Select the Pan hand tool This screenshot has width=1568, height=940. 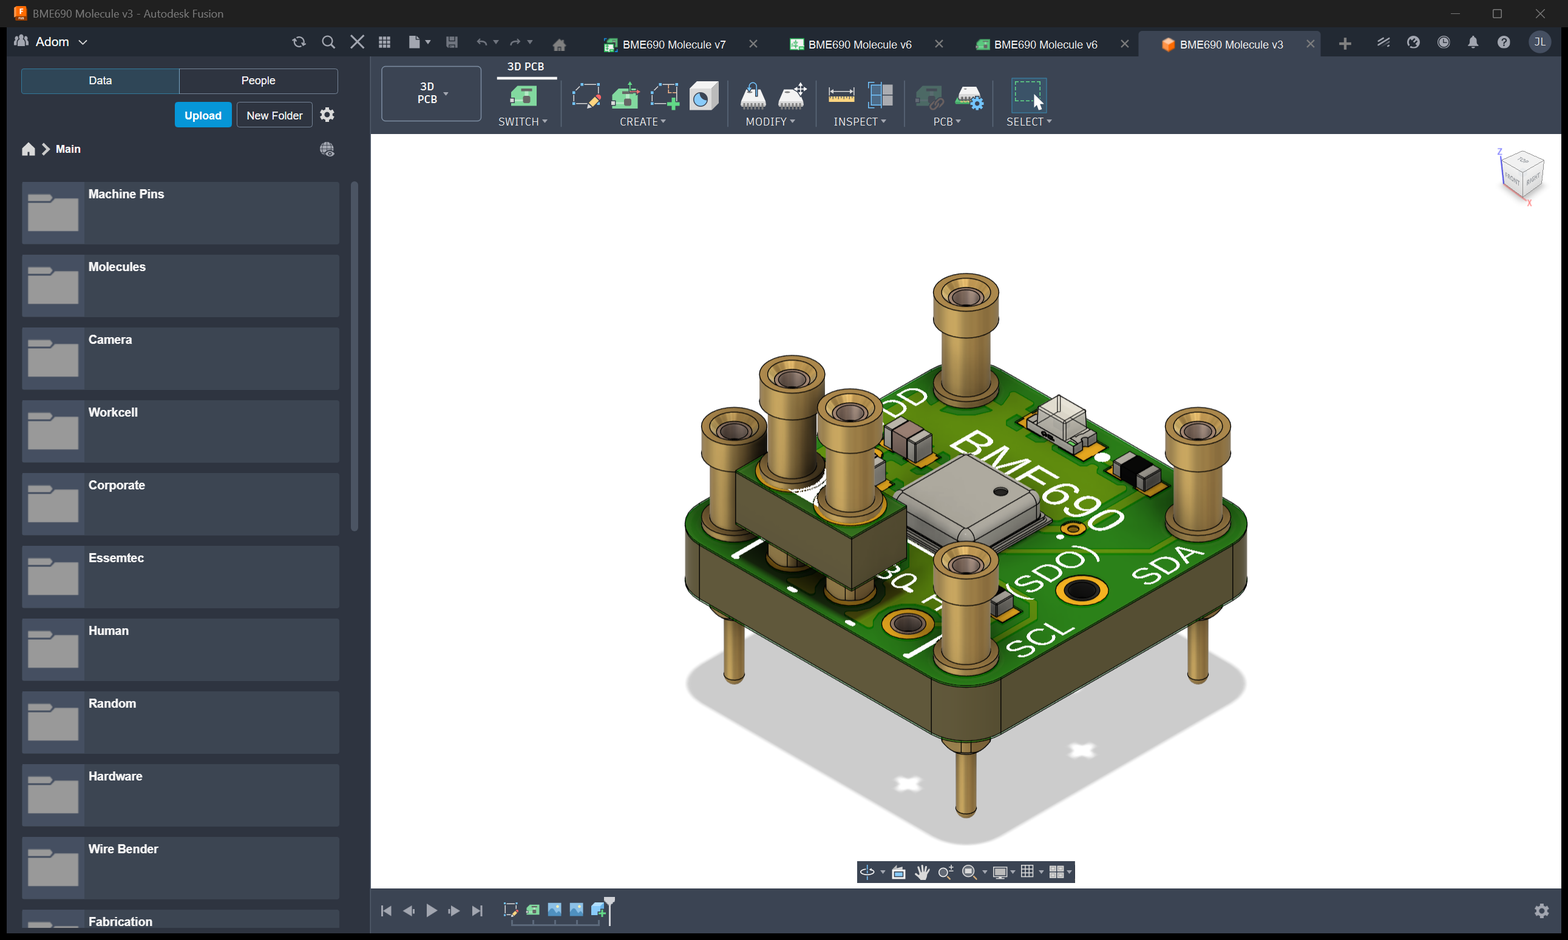tap(922, 872)
